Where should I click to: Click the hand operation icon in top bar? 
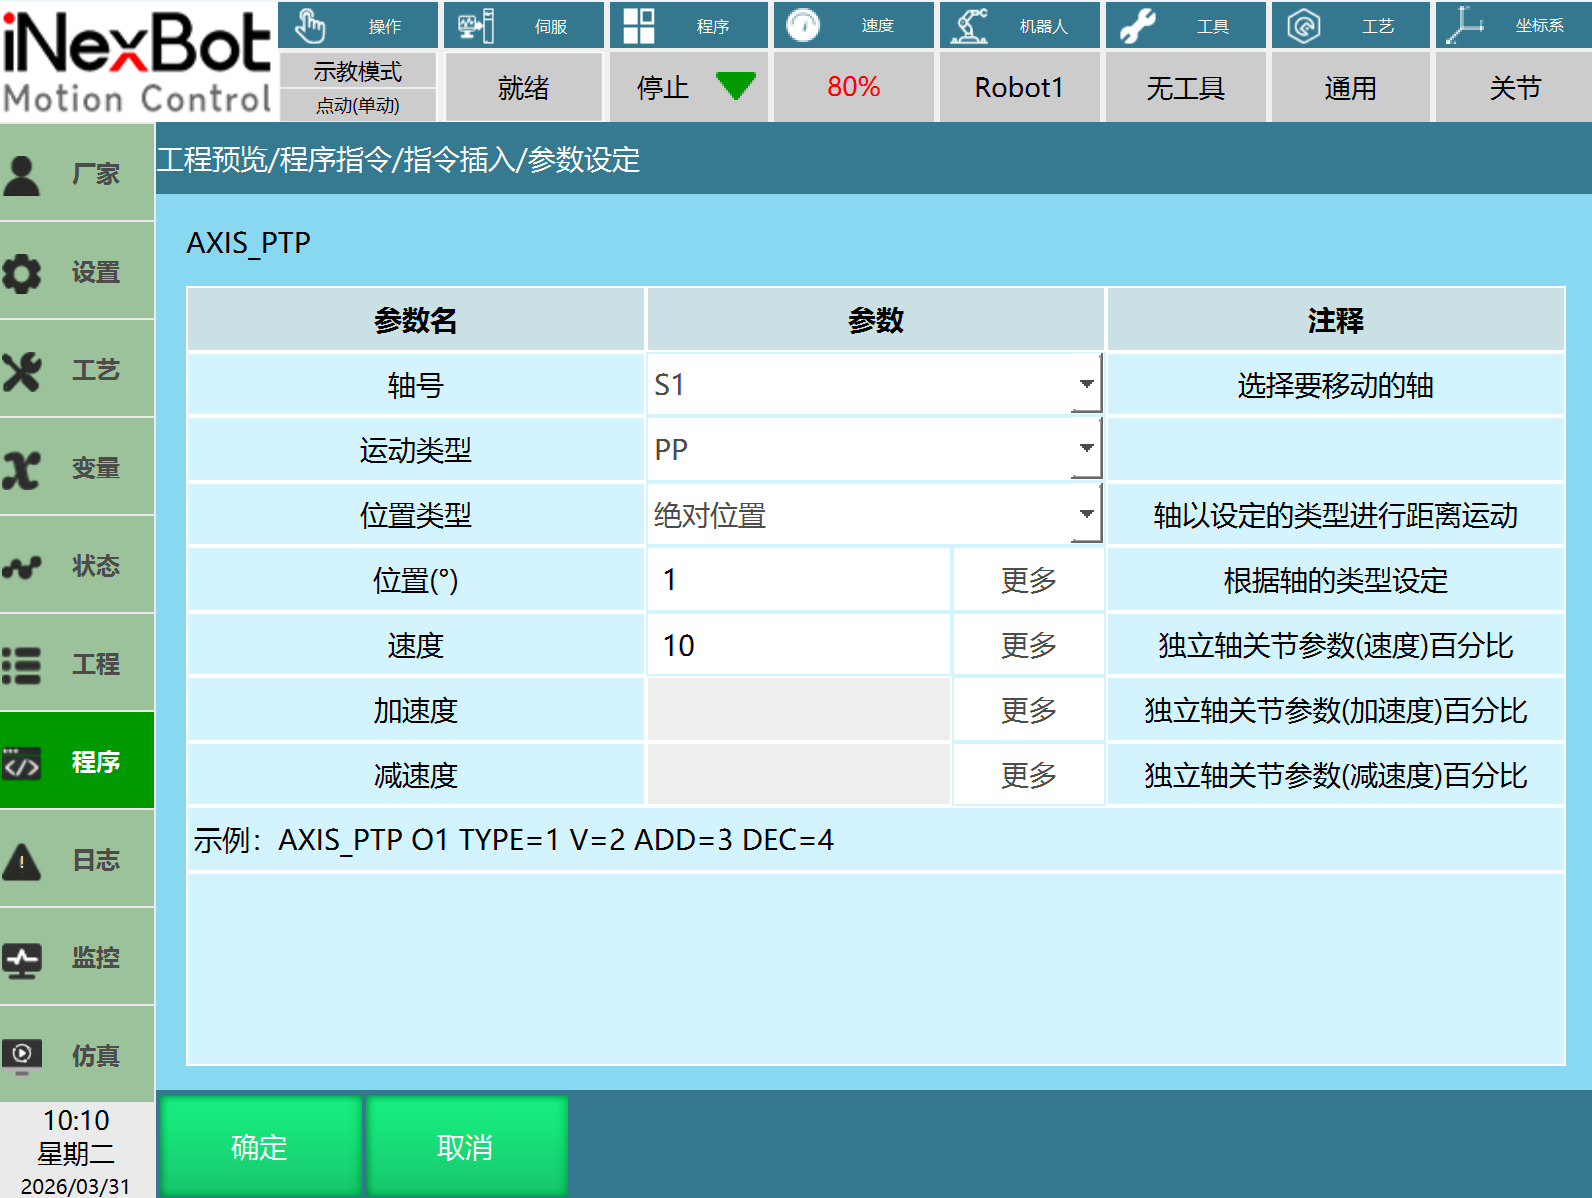(311, 26)
